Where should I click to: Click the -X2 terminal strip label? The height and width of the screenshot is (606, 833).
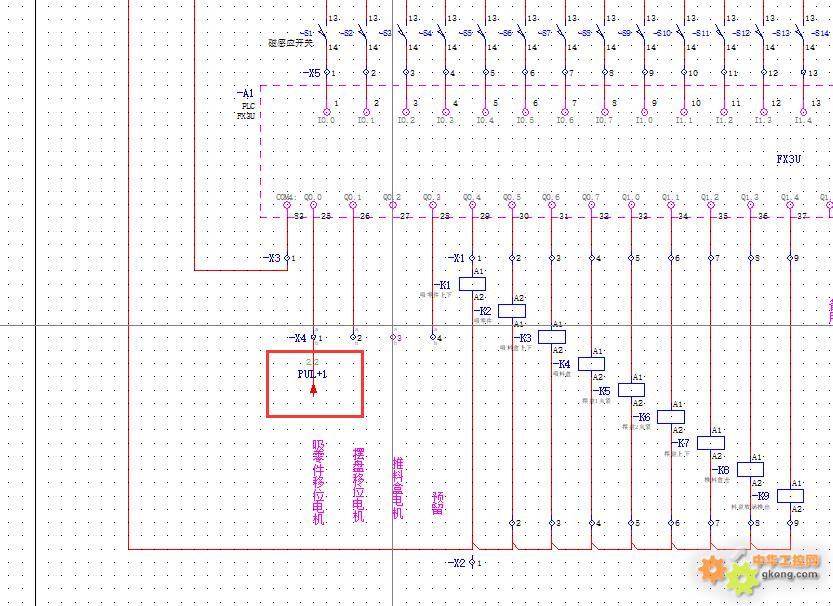[457, 563]
